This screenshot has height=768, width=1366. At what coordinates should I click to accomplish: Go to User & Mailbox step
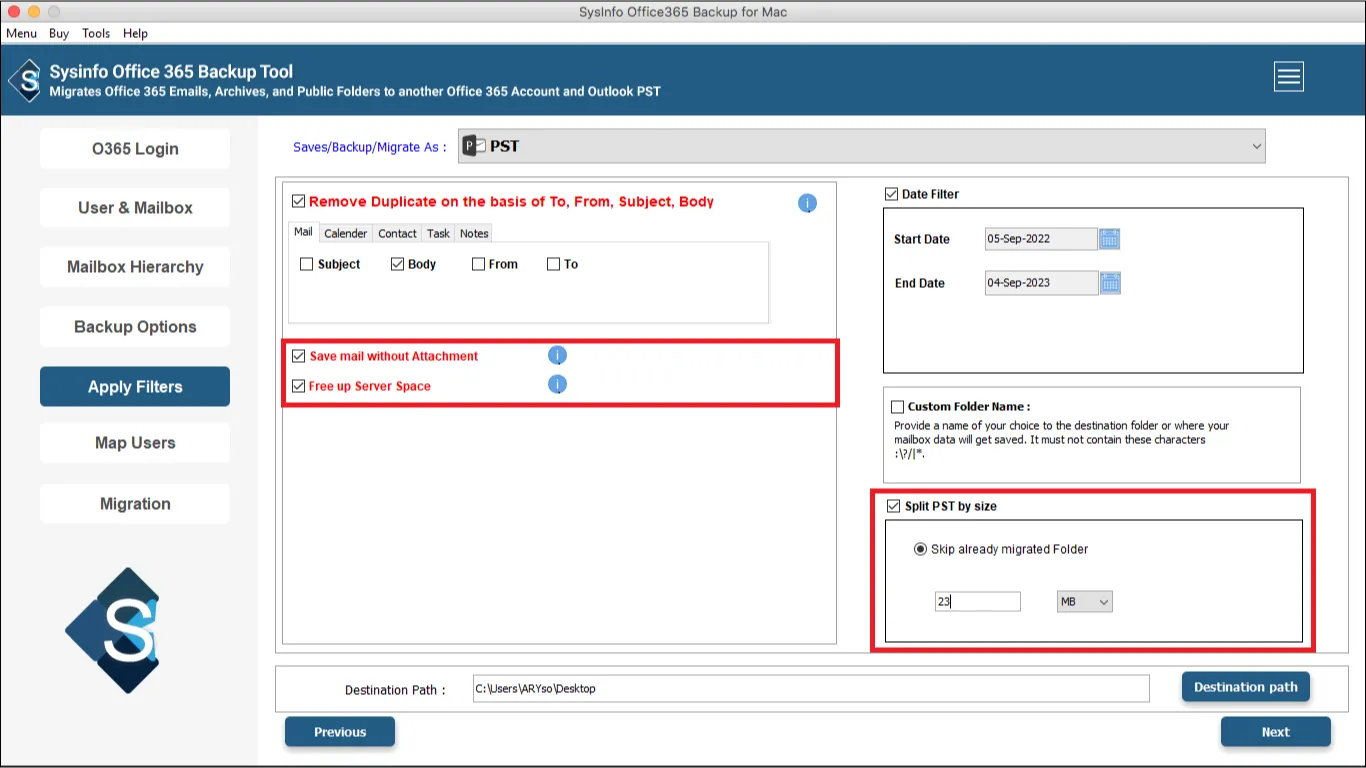135,208
